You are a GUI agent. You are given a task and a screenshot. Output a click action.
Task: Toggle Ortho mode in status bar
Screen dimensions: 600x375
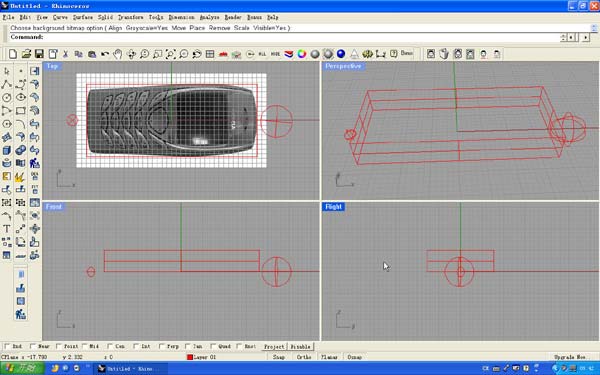(304, 357)
